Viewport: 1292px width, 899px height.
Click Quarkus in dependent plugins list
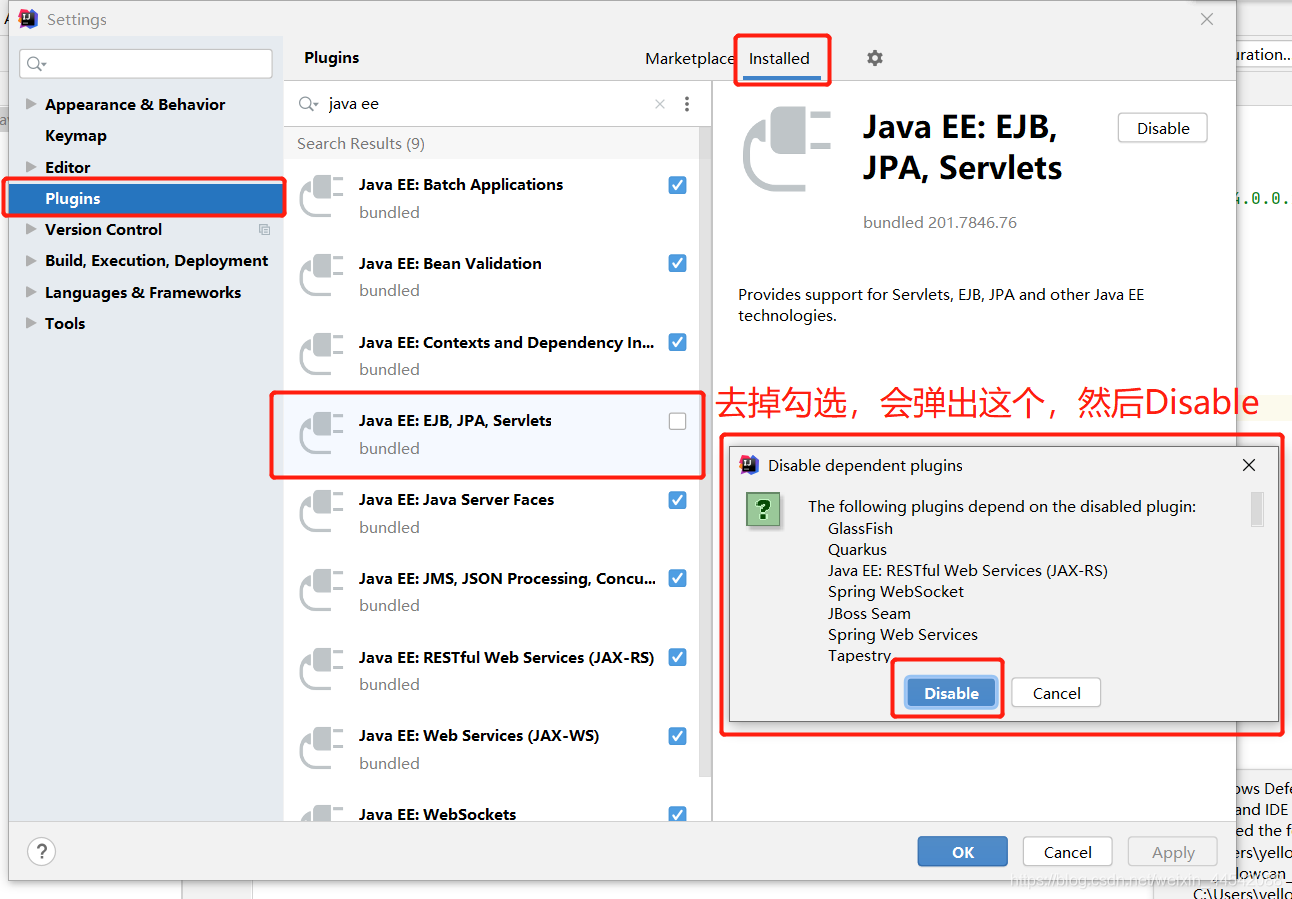pyautogui.click(x=857, y=549)
